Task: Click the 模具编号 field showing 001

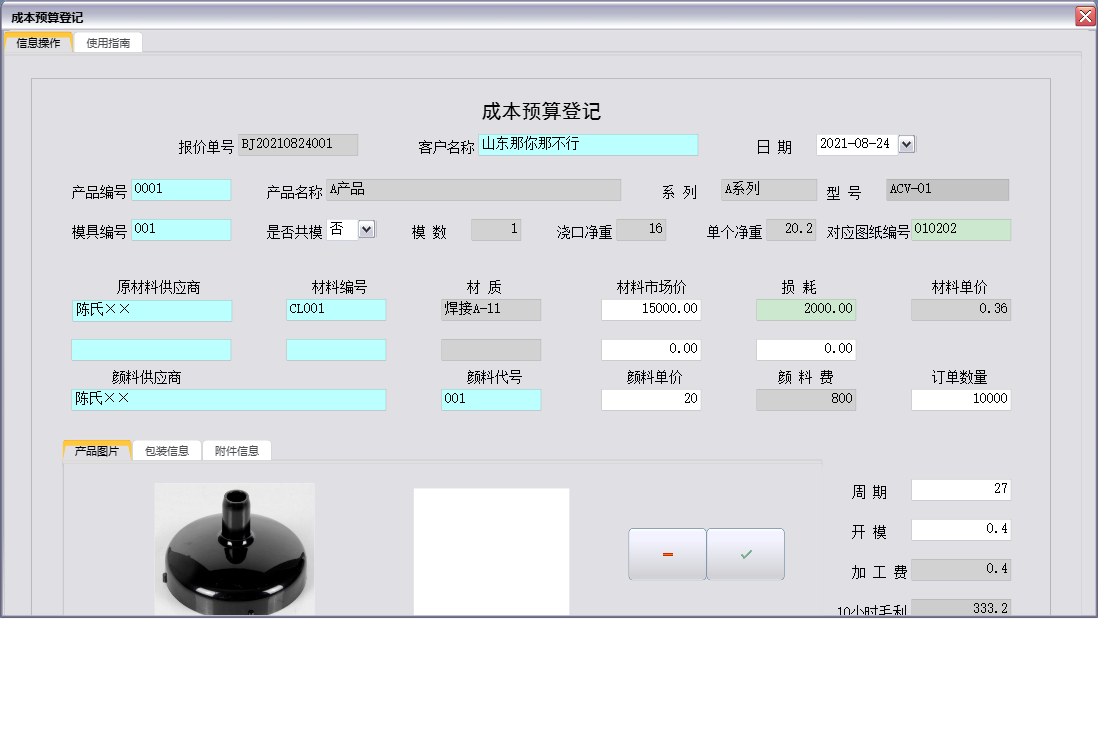Action: [181, 229]
